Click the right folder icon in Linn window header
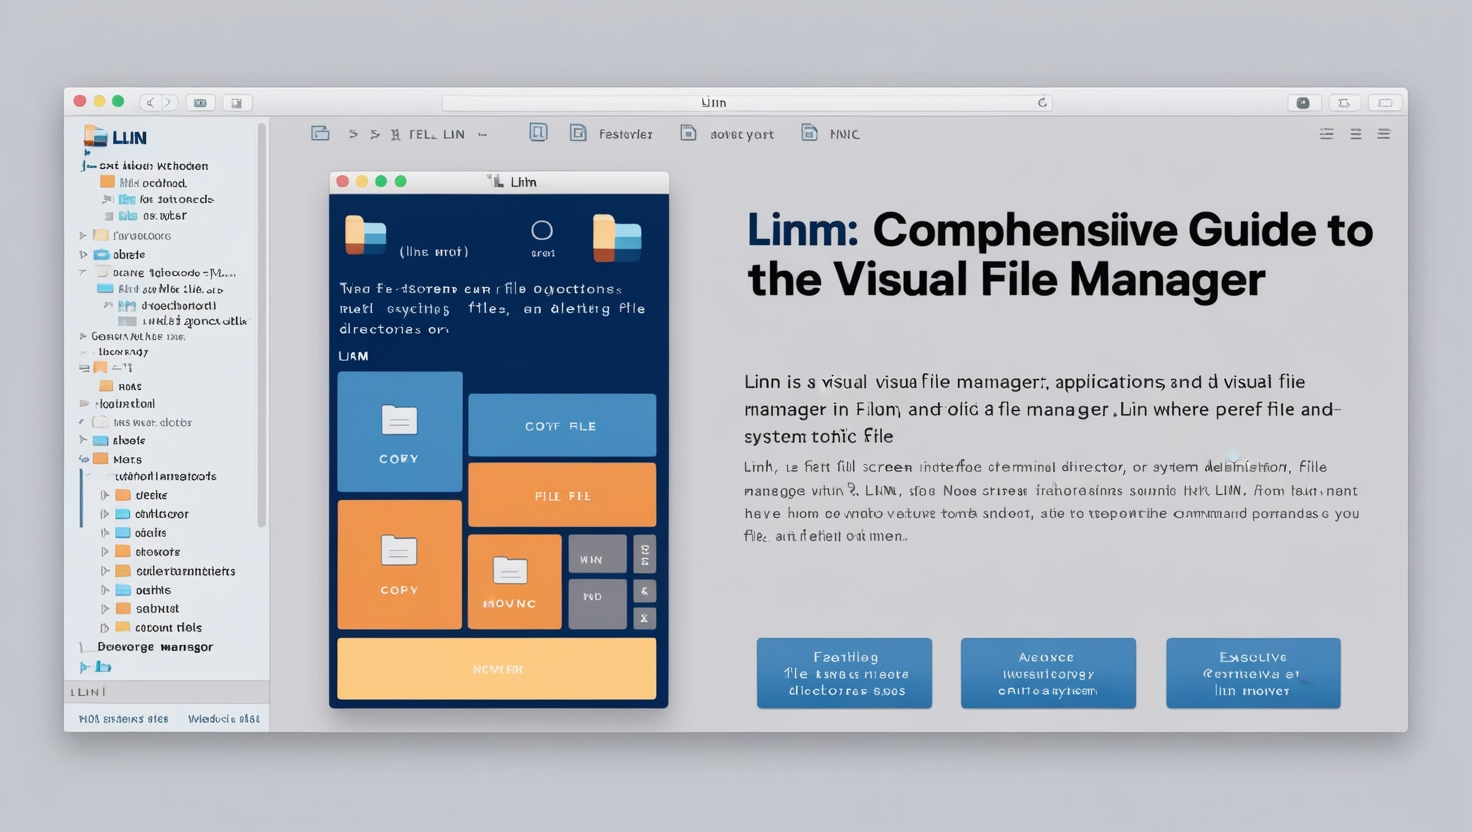The width and height of the screenshot is (1472, 832). tap(617, 238)
